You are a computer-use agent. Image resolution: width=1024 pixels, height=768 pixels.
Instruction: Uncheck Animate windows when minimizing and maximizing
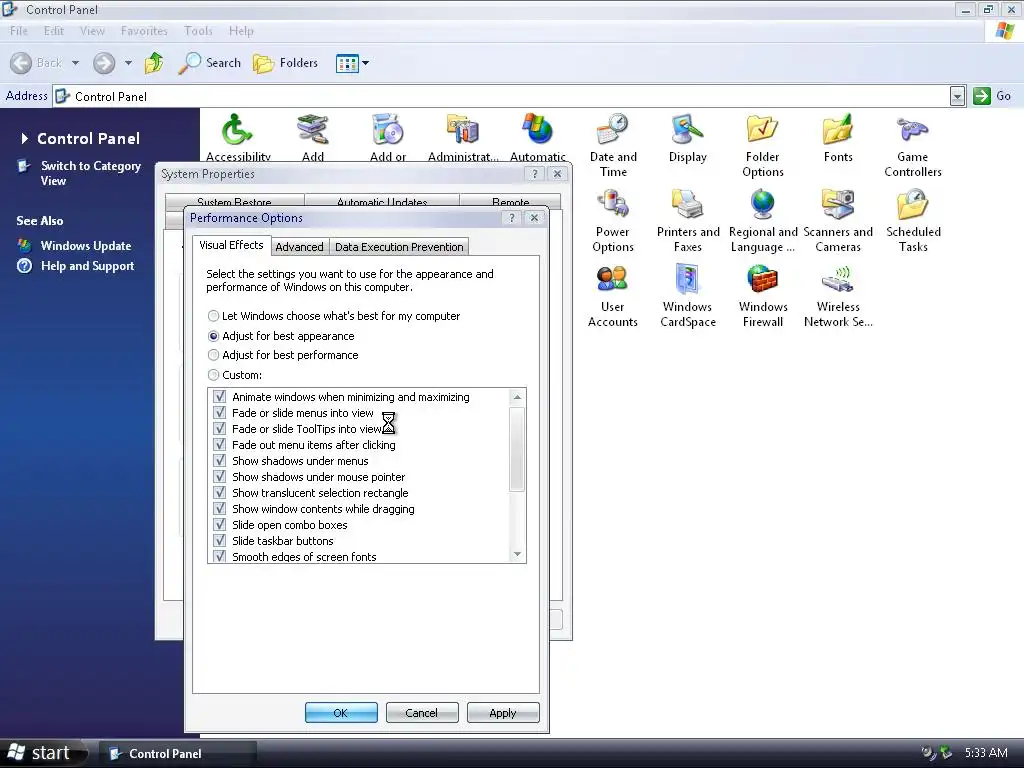point(220,397)
